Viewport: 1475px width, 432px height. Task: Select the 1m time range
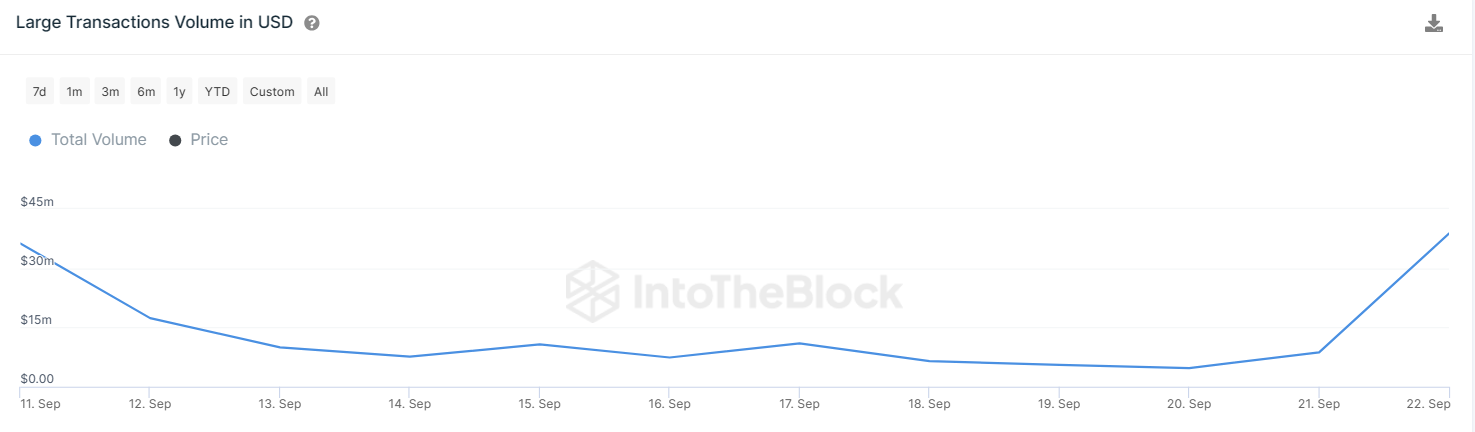[75, 92]
